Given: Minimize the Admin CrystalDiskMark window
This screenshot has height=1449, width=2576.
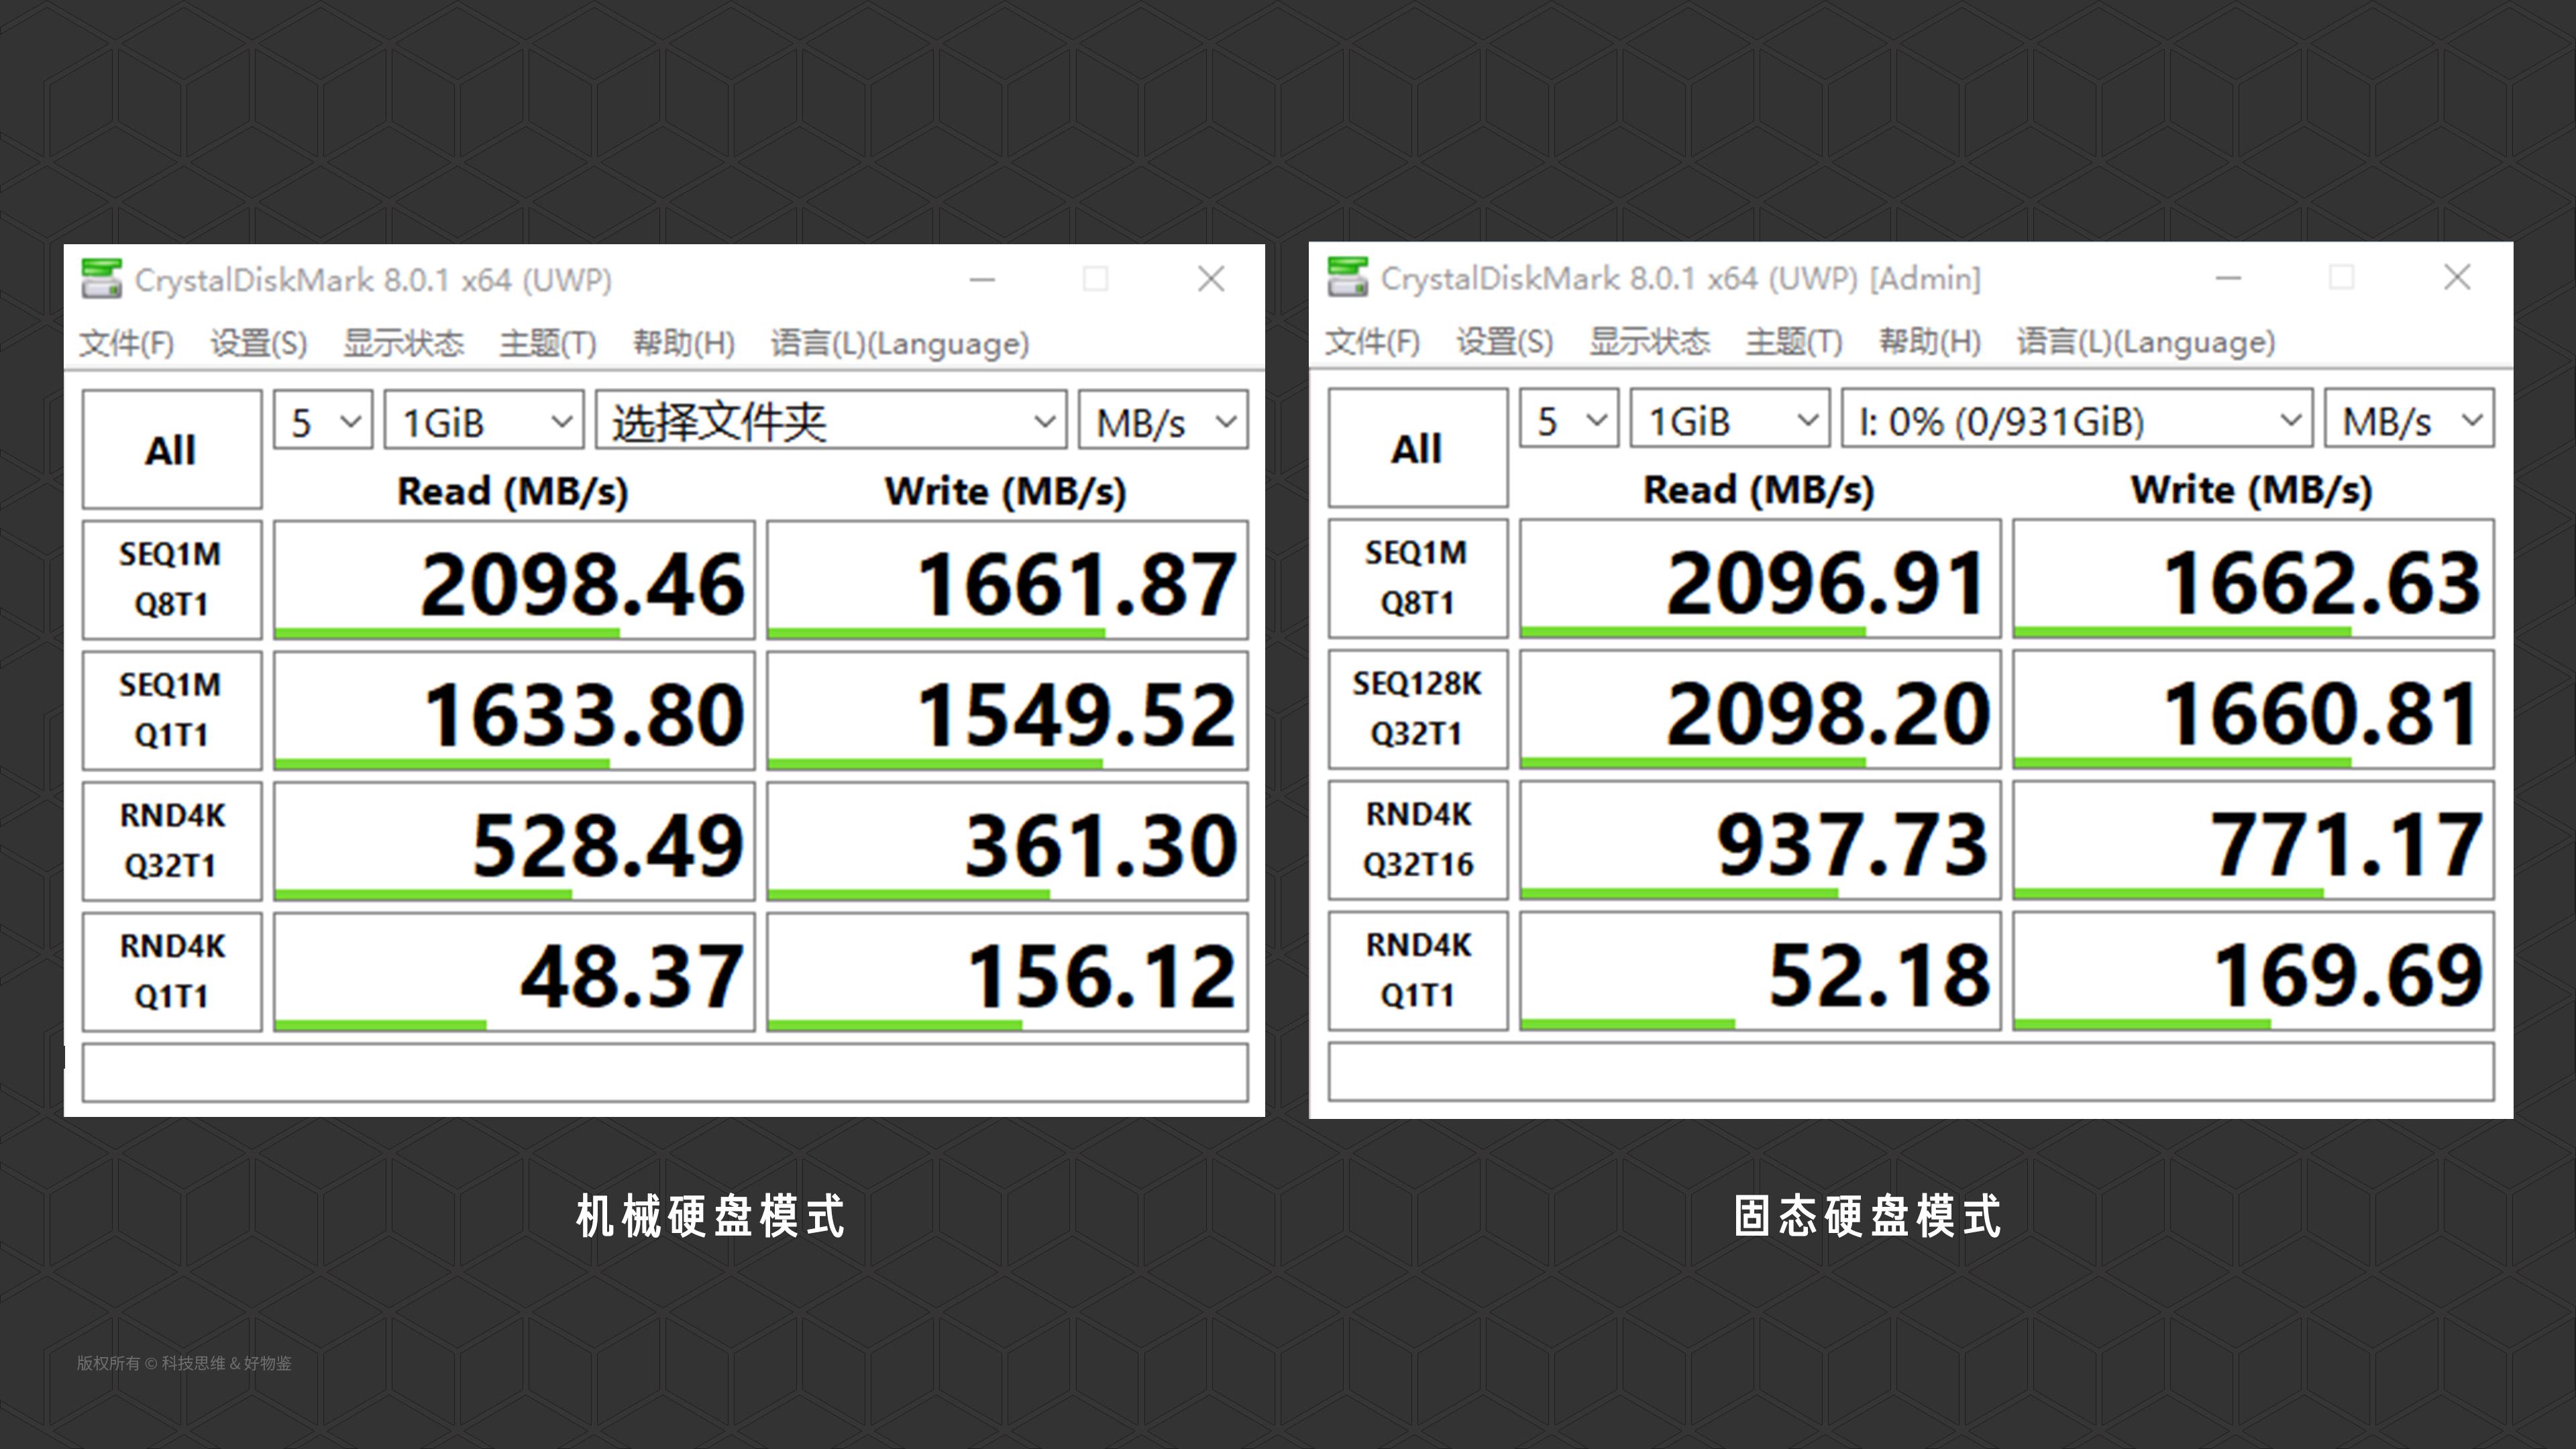Looking at the screenshot, I should [2228, 277].
